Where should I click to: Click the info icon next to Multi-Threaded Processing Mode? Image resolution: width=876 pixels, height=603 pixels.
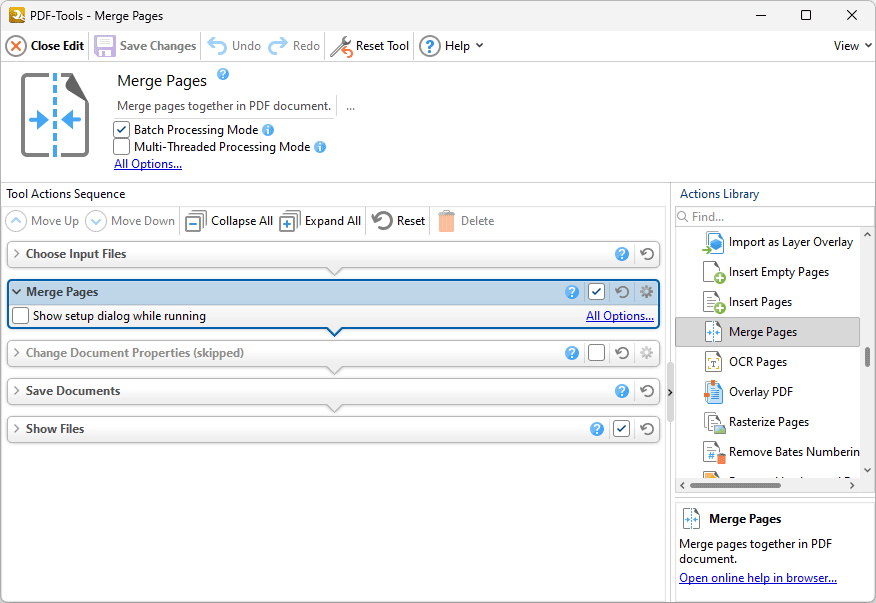click(320, 147)
